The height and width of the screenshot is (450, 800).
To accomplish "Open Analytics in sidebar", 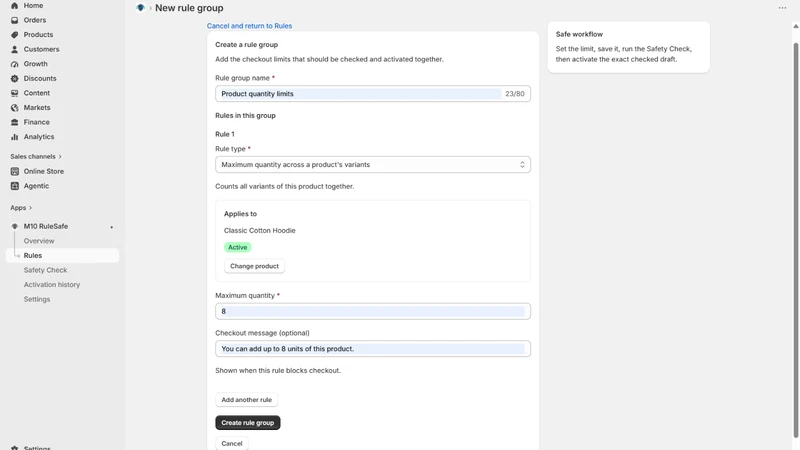I will coord(39,137).
